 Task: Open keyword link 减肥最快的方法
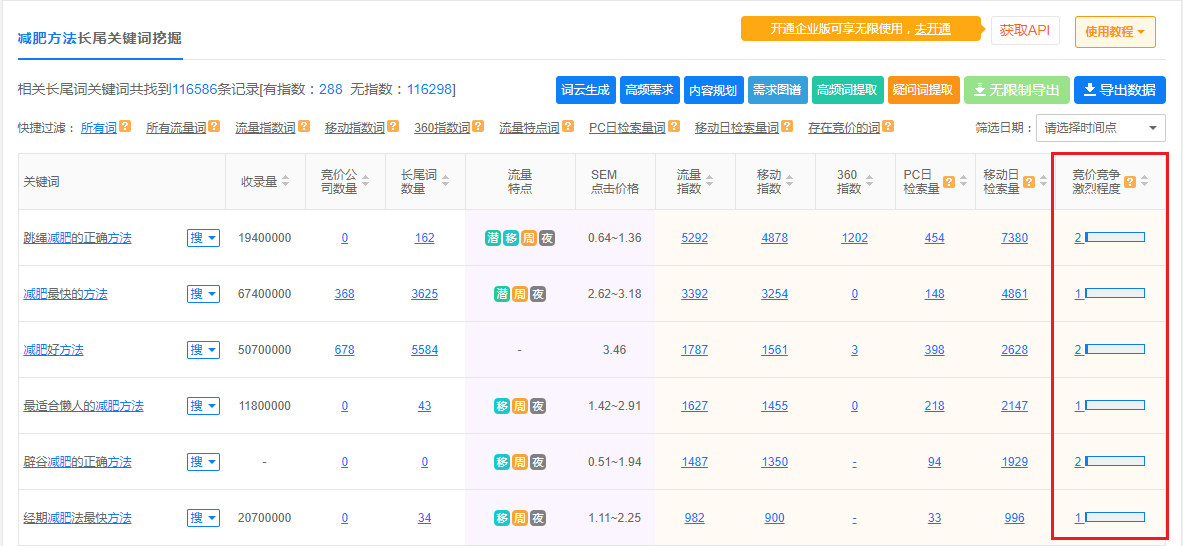[65, 294]
